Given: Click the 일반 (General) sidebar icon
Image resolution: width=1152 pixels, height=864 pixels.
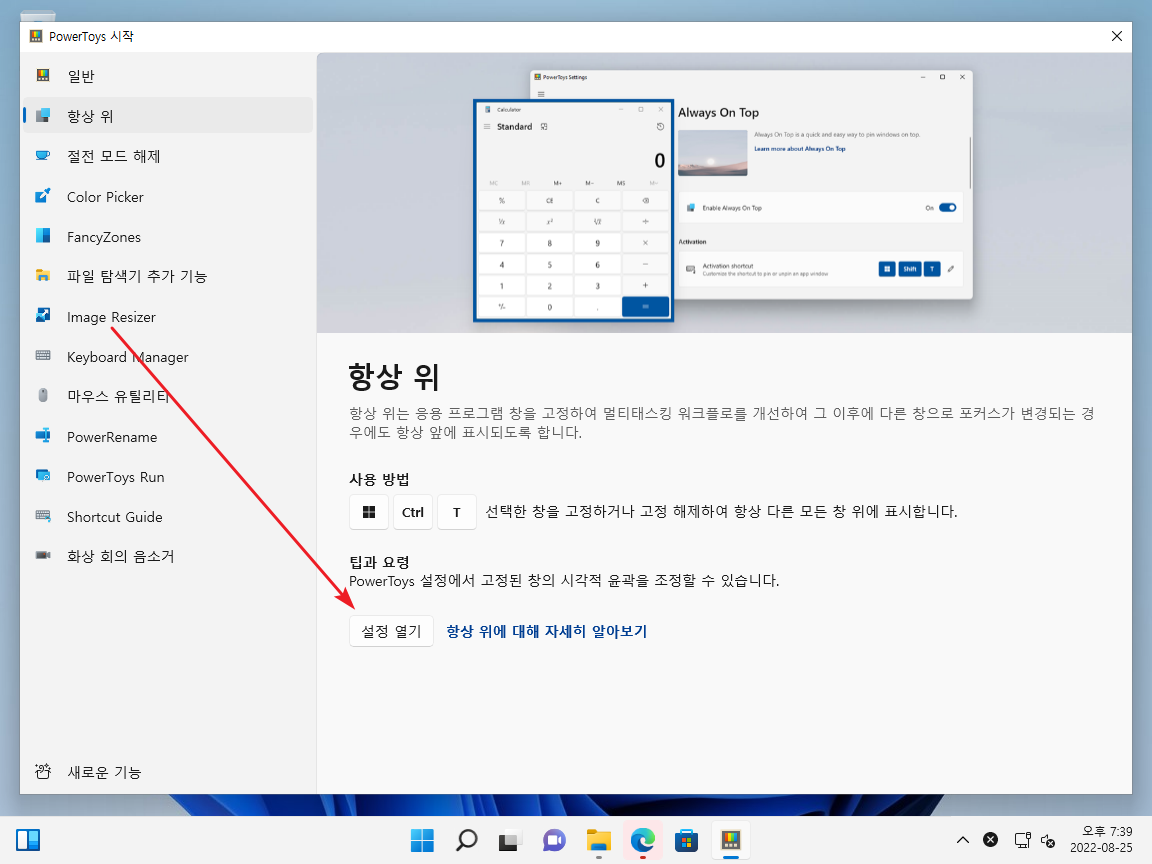Looking at the screenshot, I should point(43,76).
